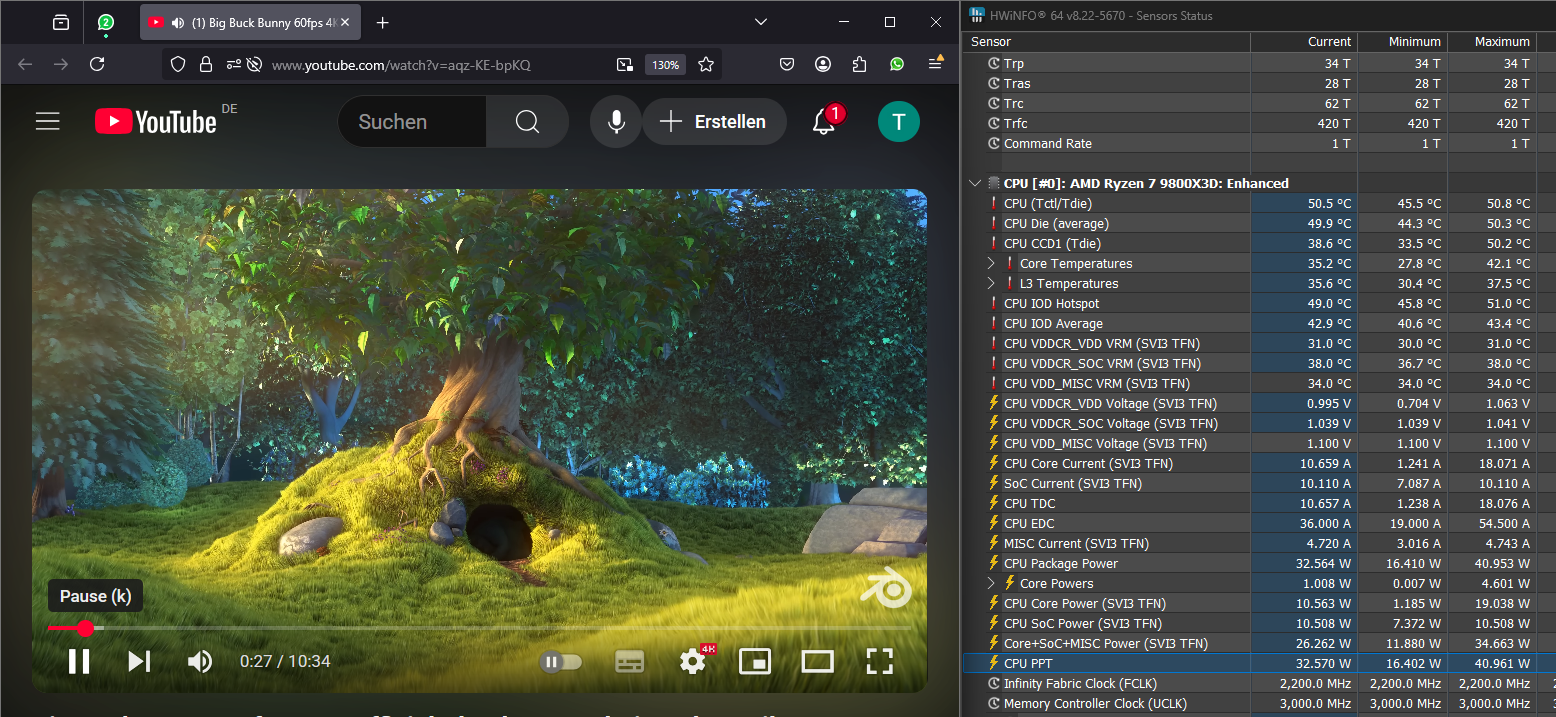Open the blocked autoplay permission icon

pos(254,64)
